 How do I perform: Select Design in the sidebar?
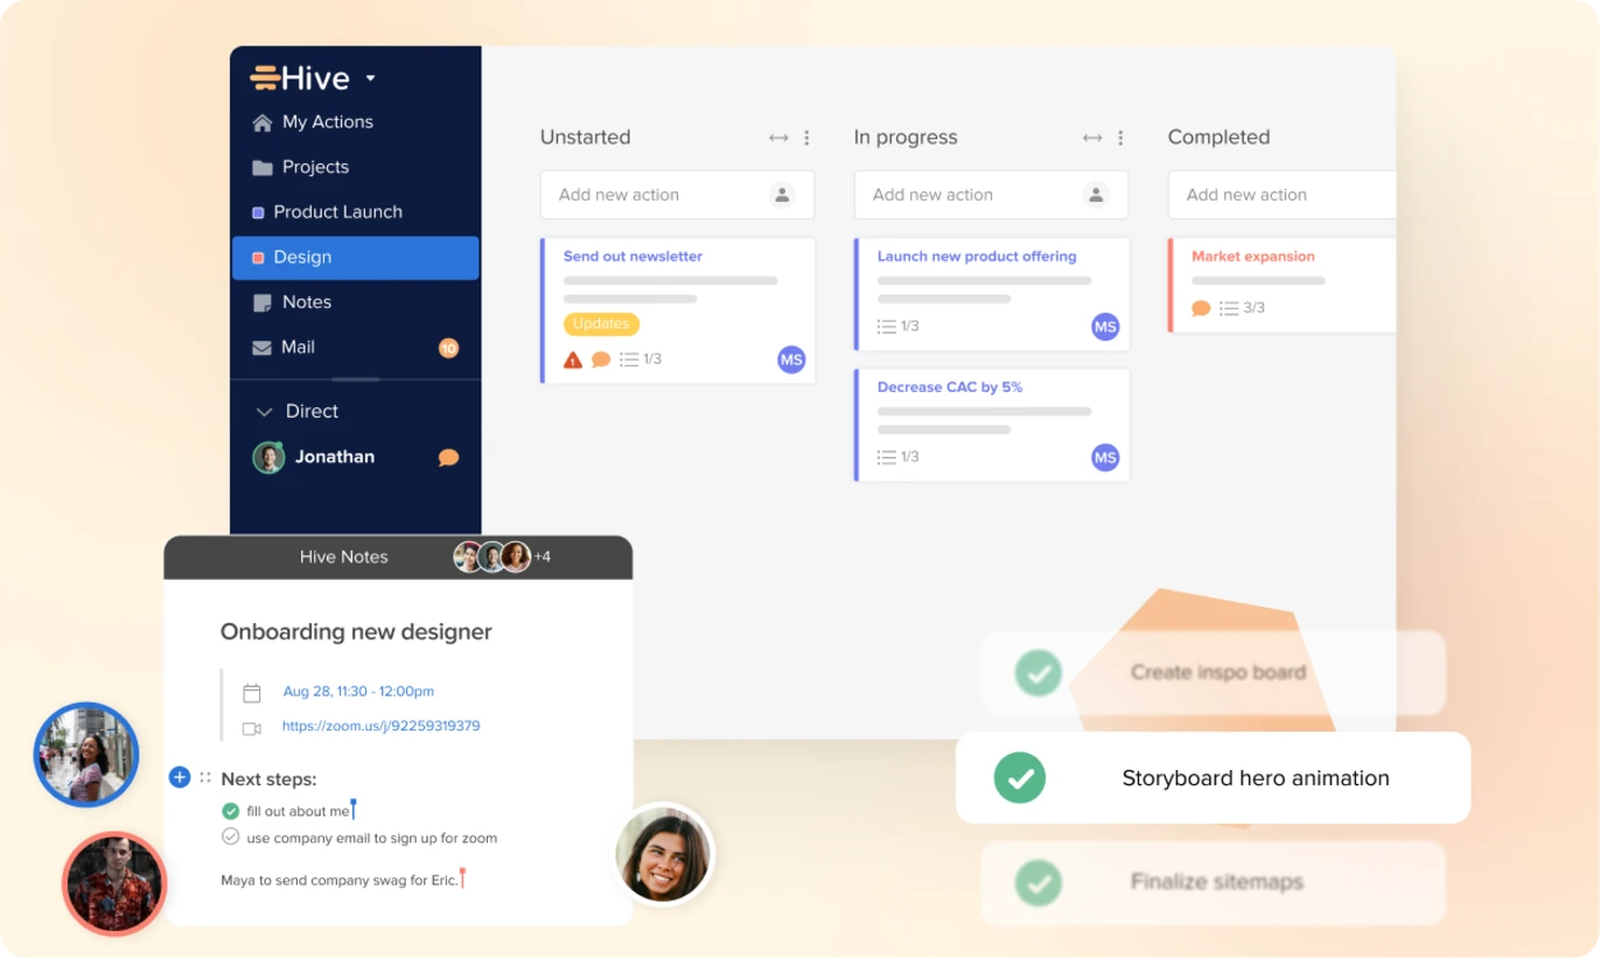click(302, 257)
